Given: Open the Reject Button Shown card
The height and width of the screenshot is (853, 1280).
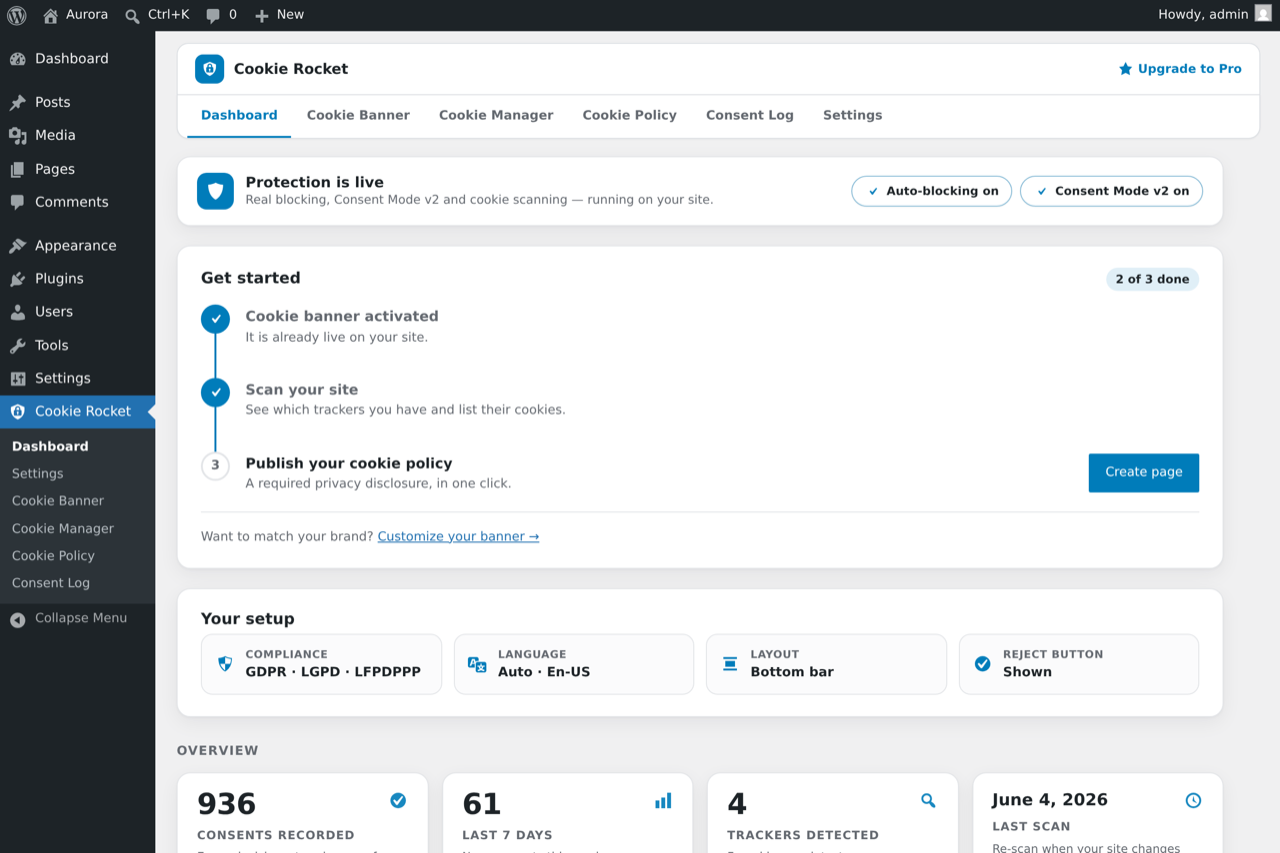Looking at the screenshot, I should pos(1079,664).
